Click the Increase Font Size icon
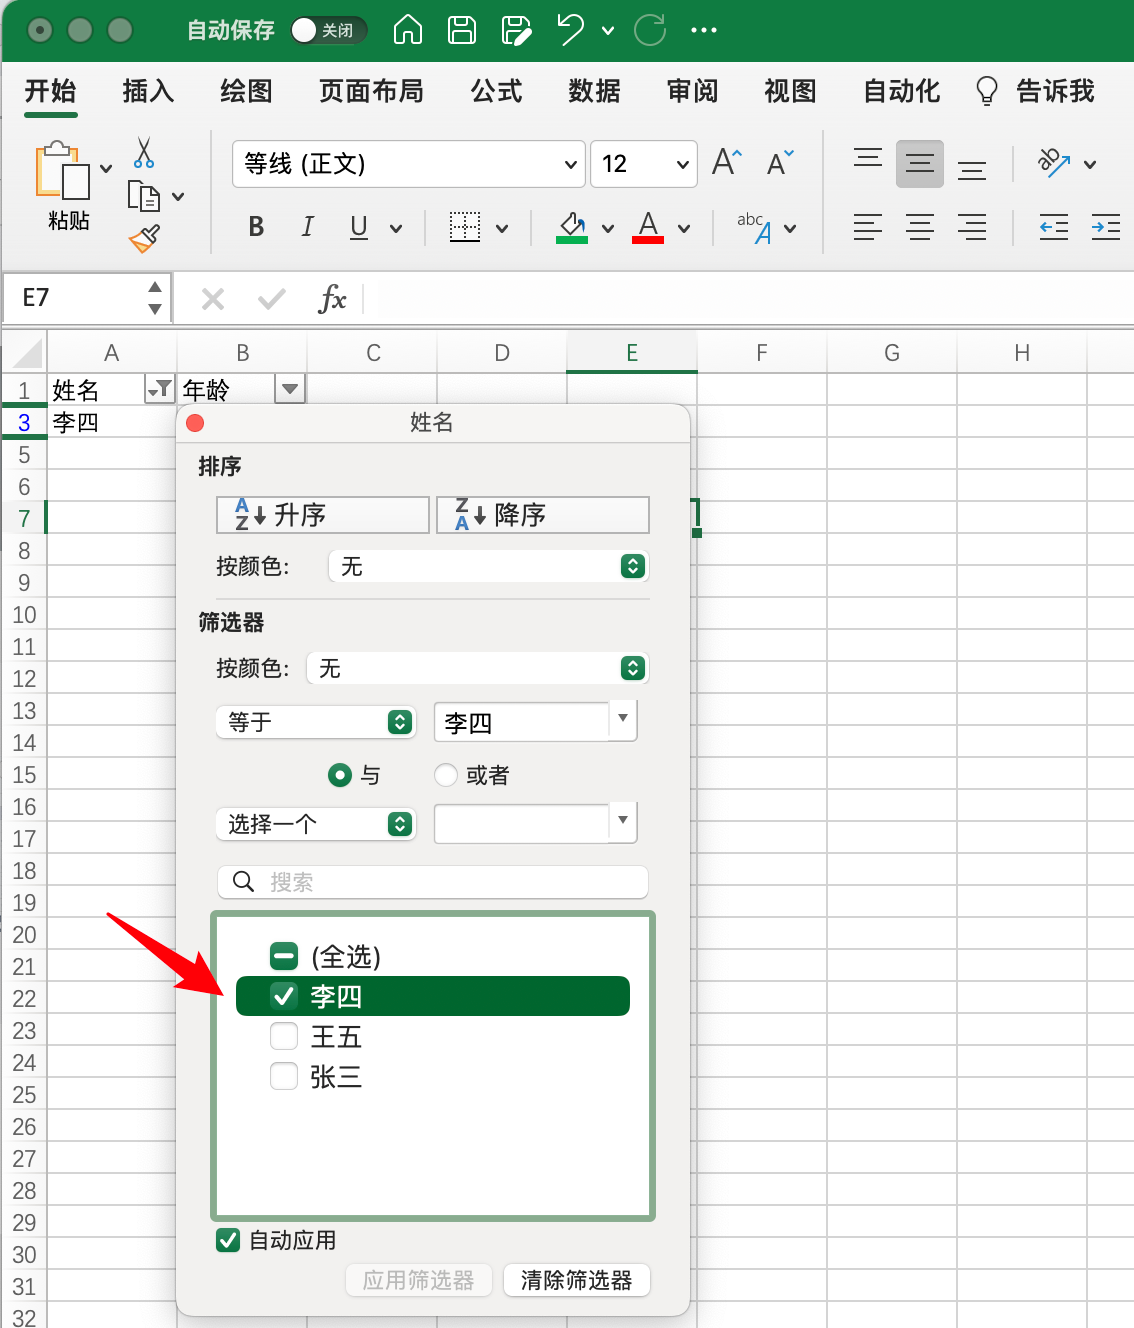1134x1328 pixels. tap(727, 163)
